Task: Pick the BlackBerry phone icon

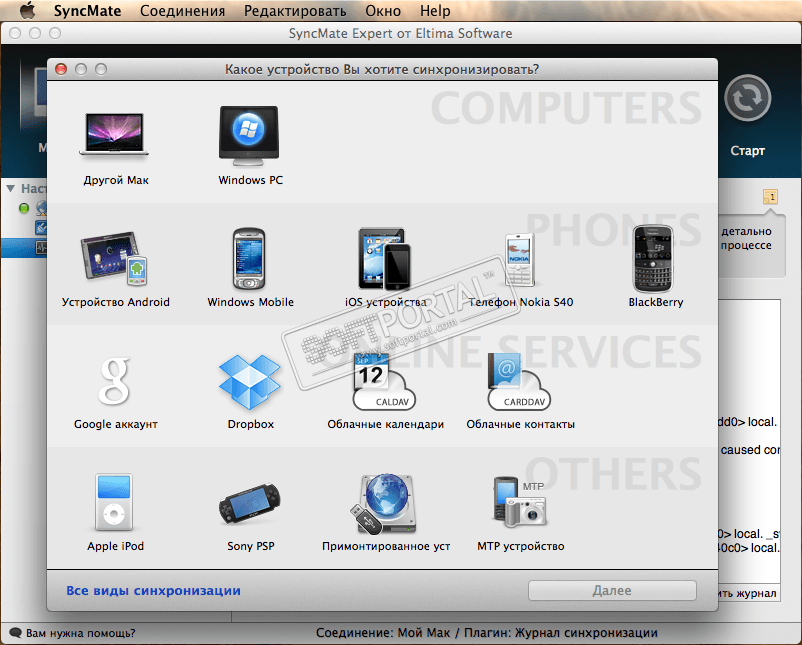Action: click(x=654, y=259)
